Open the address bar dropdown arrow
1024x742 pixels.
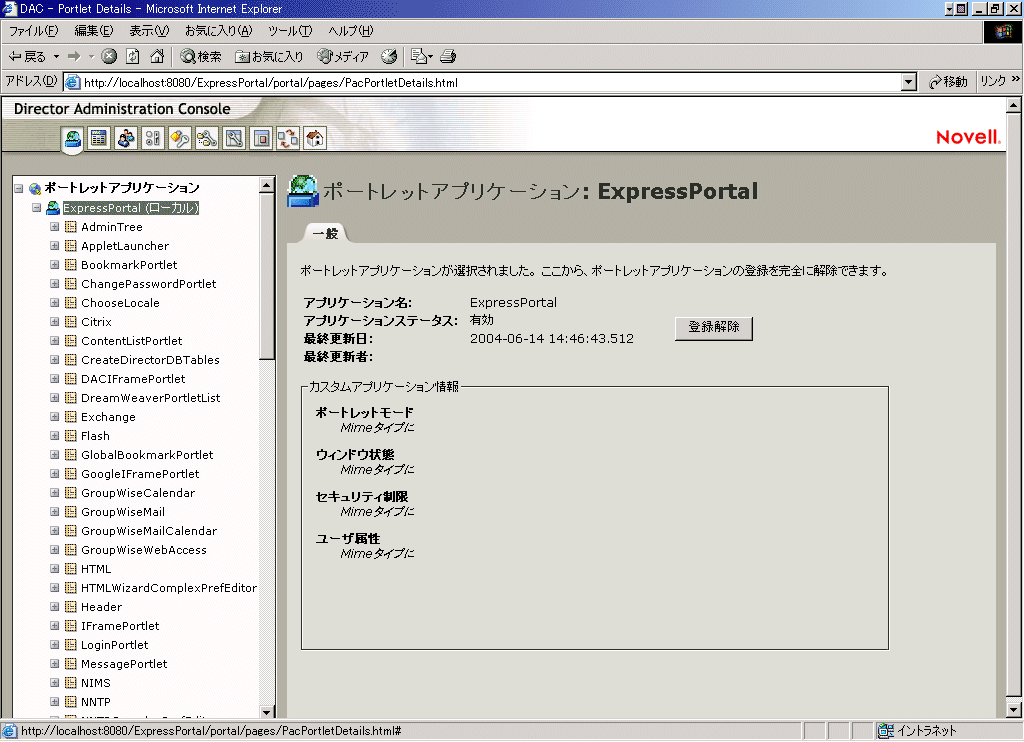(908, 82)
